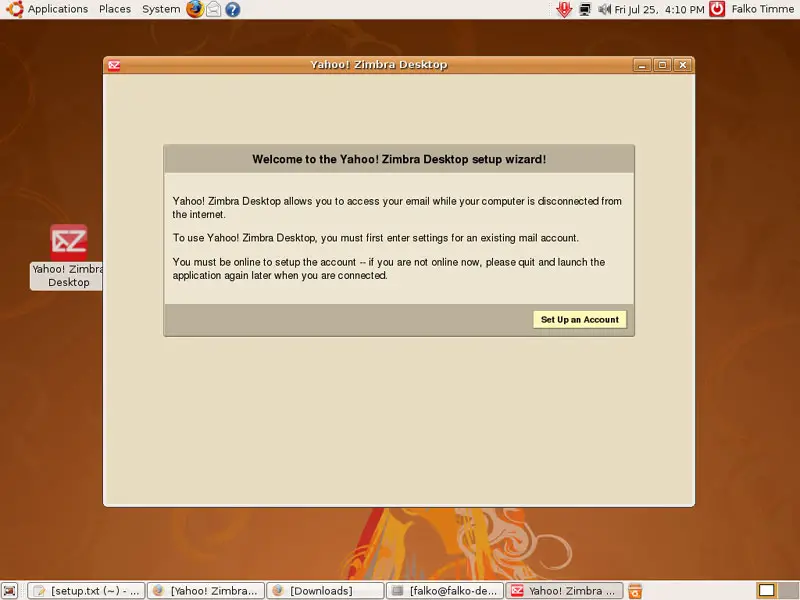Click the "Yahoo! Zimbra Desktop" window title text
This screenshot has width=800, height=600.
pyautogui.click(x=379, y=65)
